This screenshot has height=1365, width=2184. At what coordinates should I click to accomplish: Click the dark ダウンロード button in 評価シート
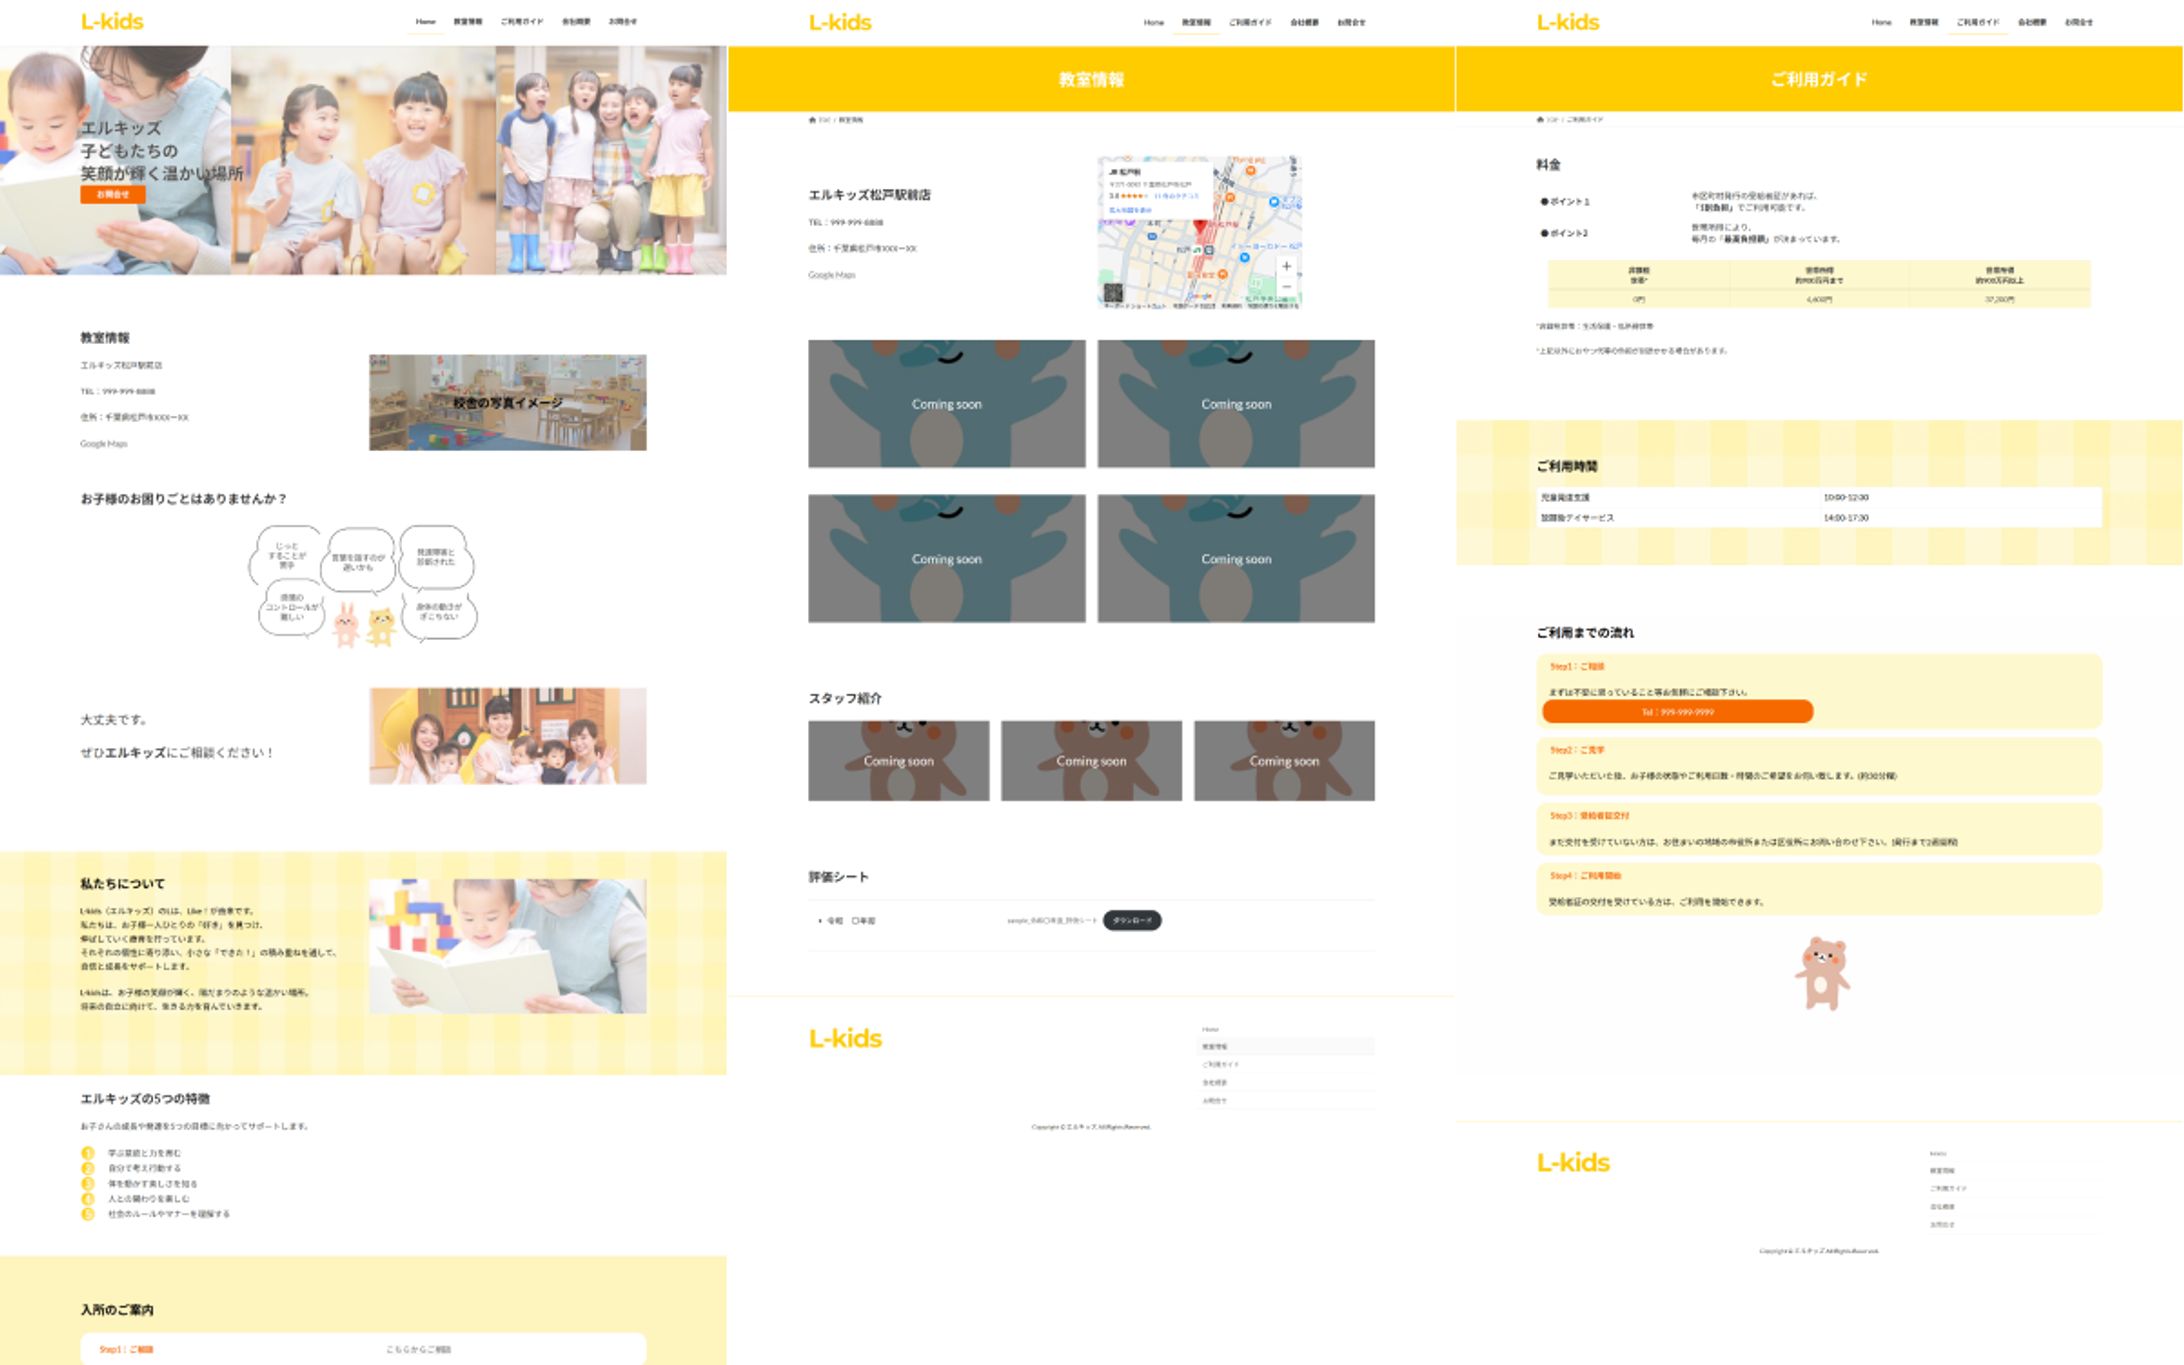coord(1132,920)
